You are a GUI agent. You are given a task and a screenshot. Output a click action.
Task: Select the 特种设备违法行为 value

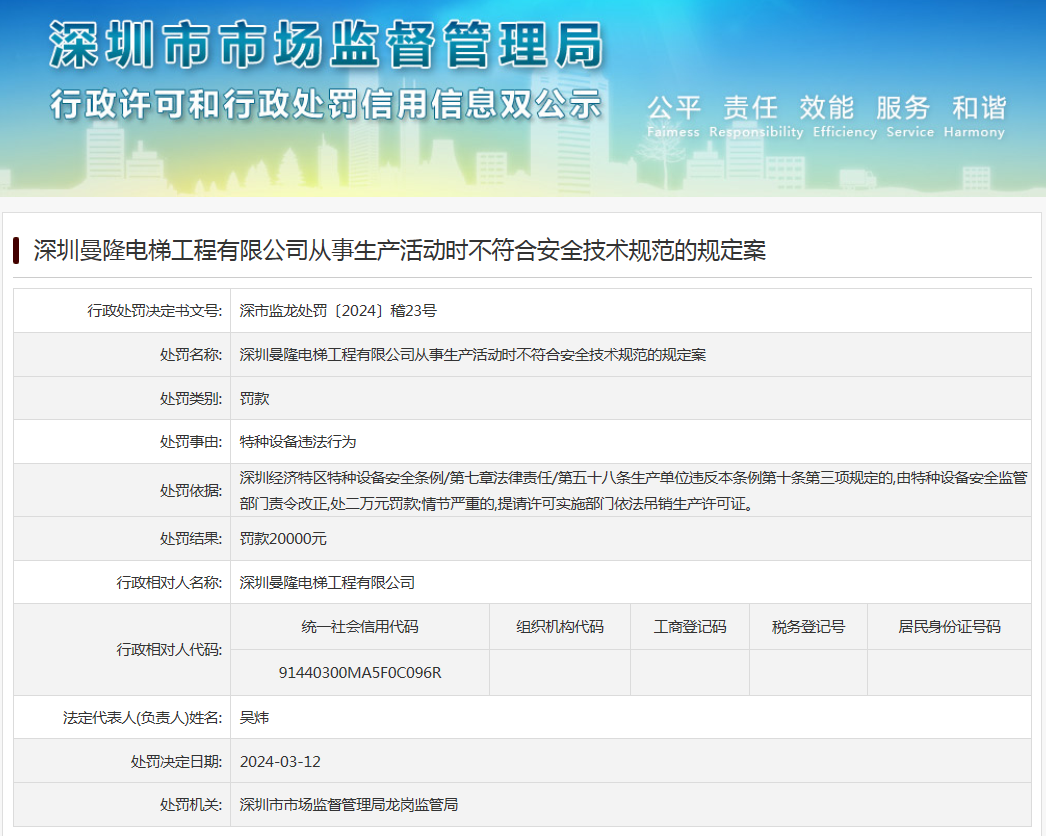point(298,442)
